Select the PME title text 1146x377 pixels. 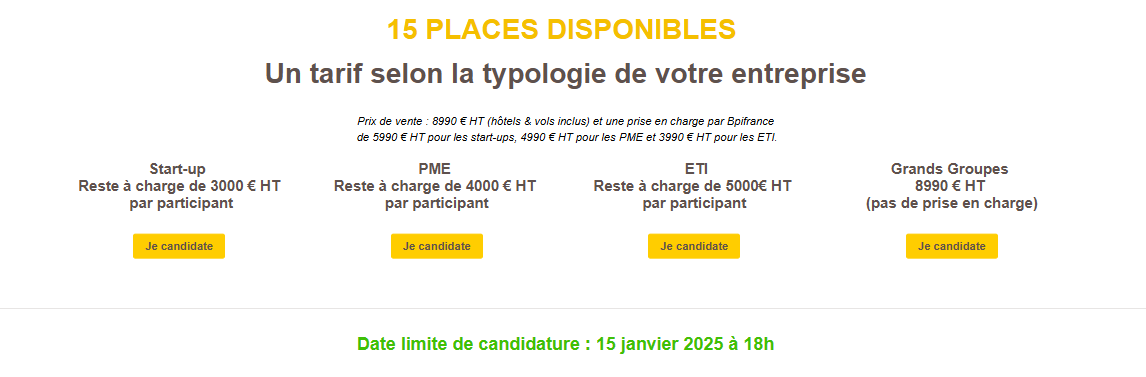coord(435,170)
